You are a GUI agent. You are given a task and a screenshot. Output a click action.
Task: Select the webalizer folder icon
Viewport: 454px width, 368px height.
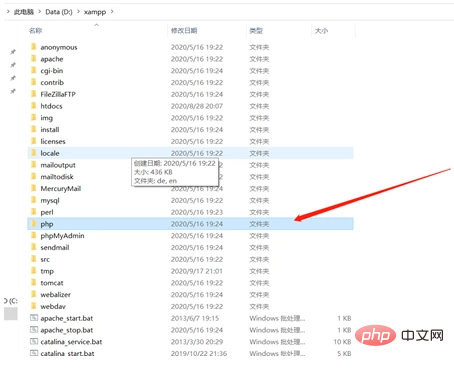click(x=33, y=294)
